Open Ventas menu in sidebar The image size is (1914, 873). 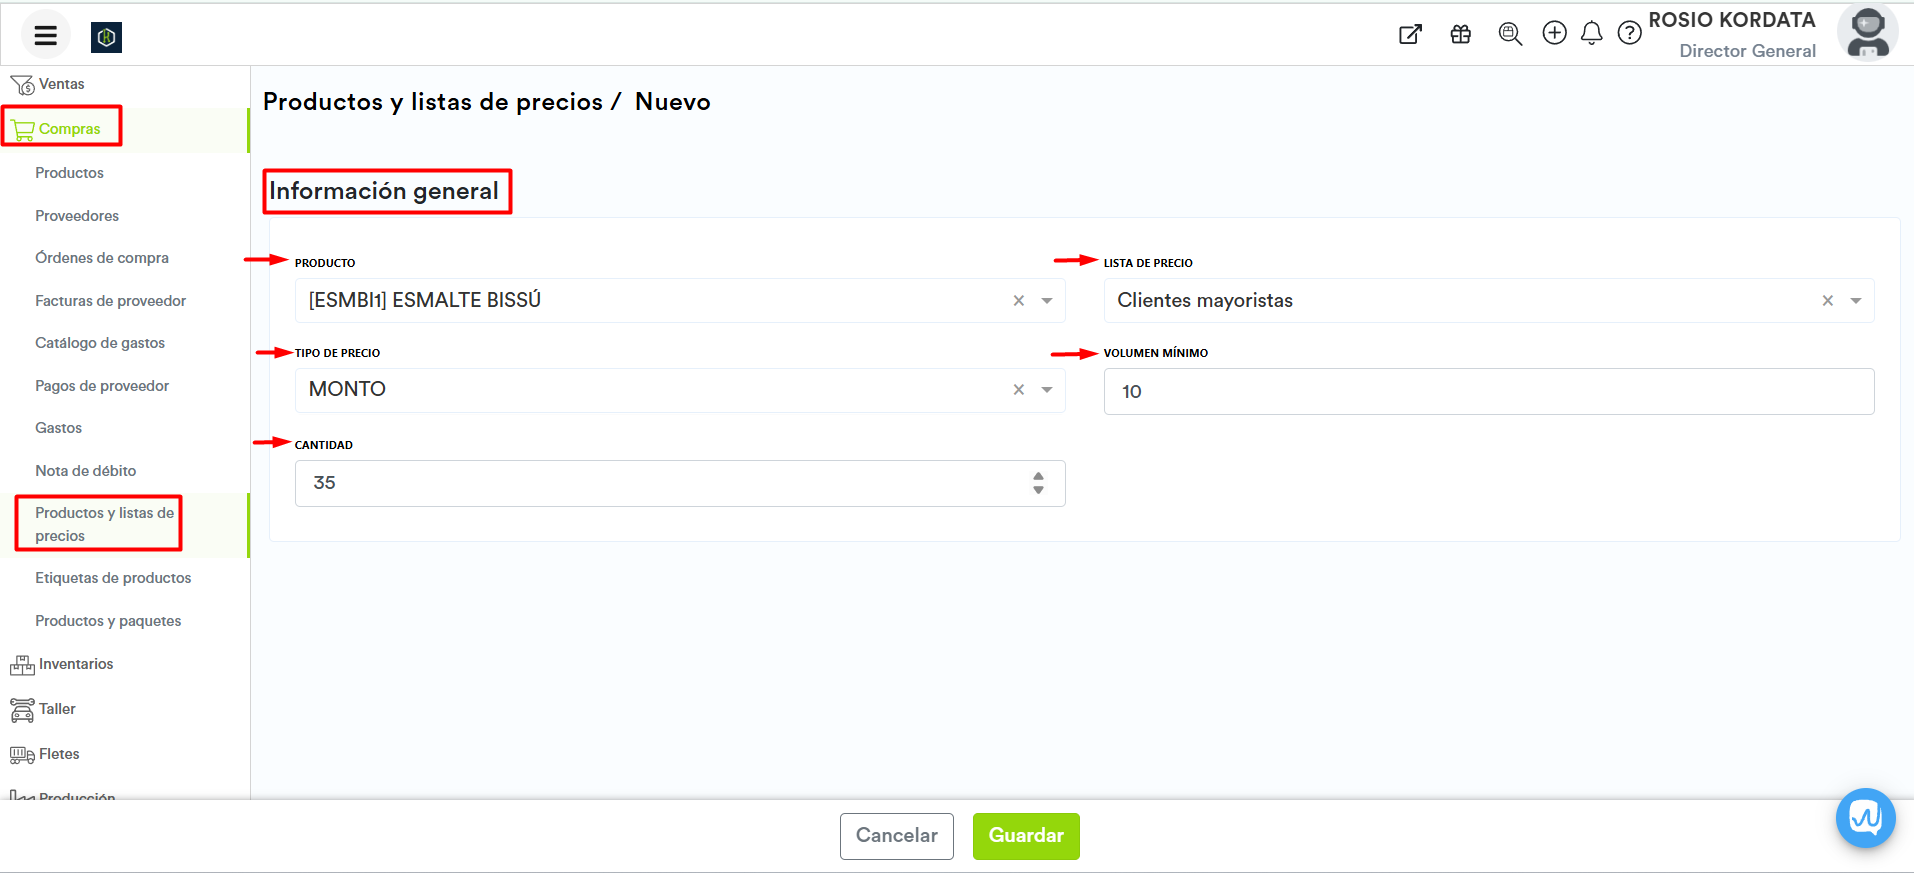coord(61,85)
